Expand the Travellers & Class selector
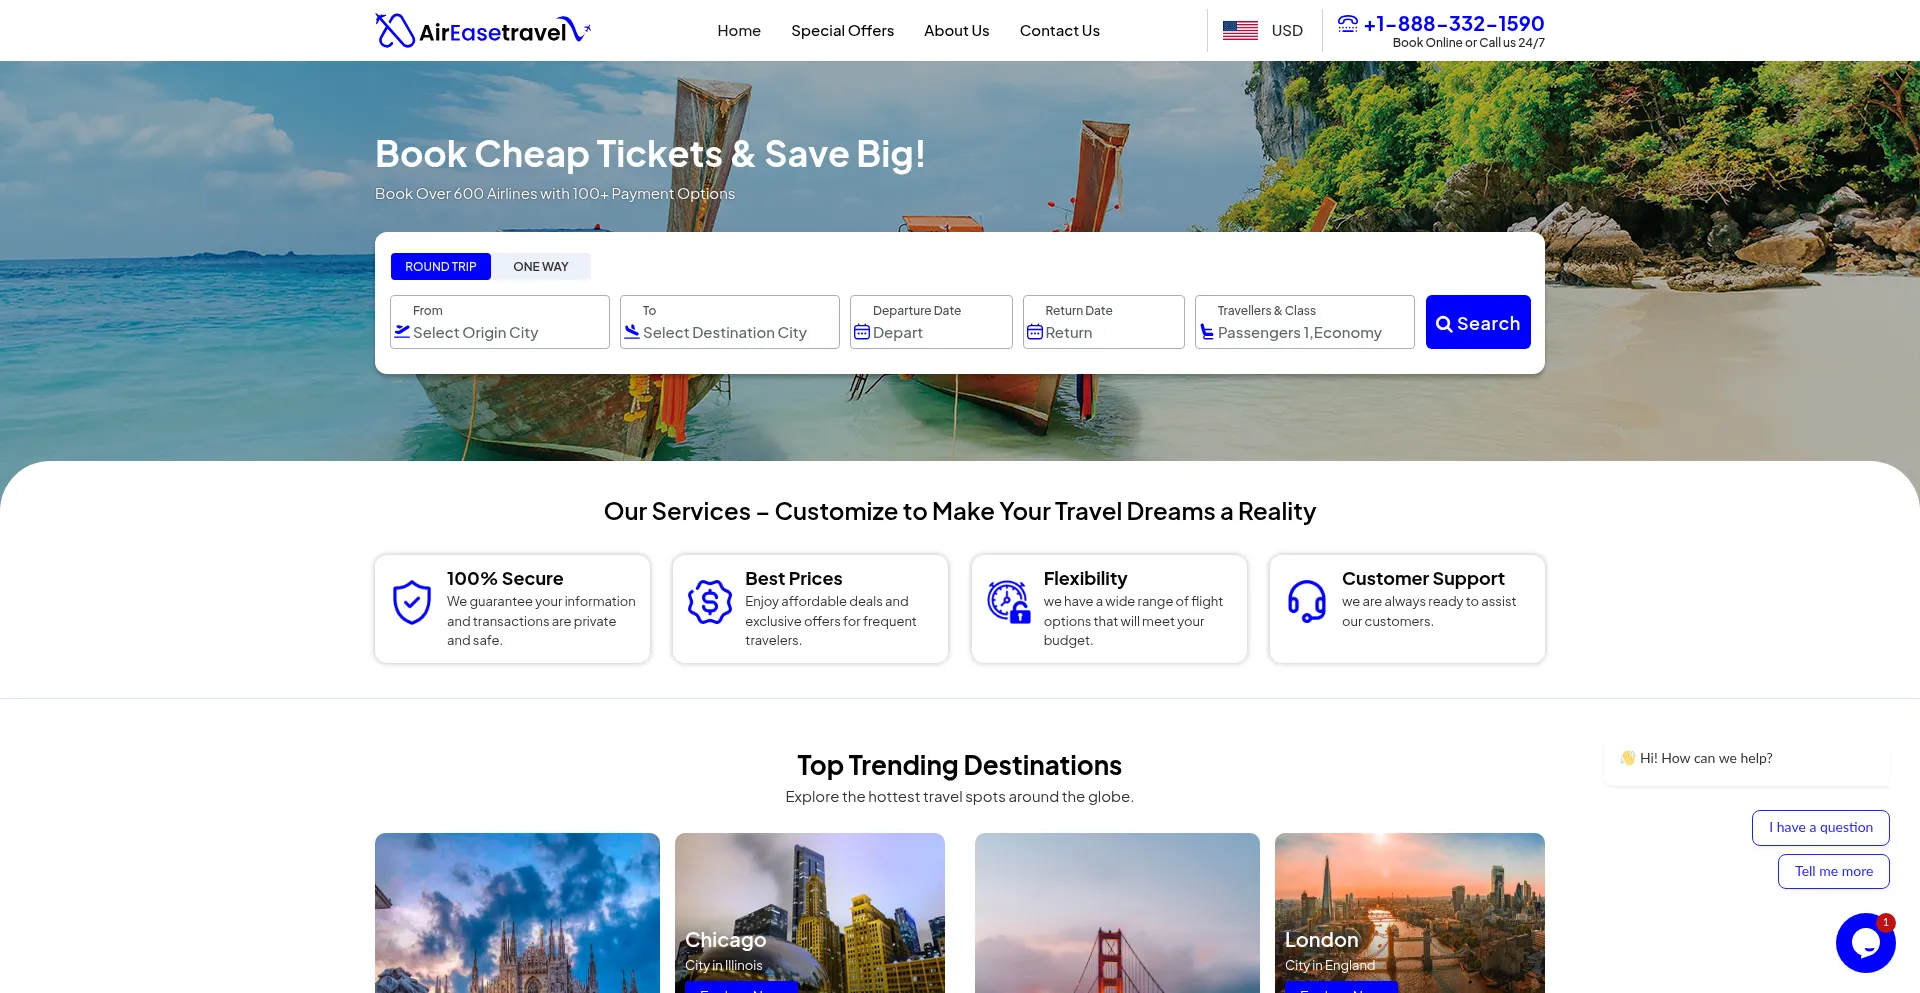The height and width of the screenshot is (993, 1920). pos(1304,322)
